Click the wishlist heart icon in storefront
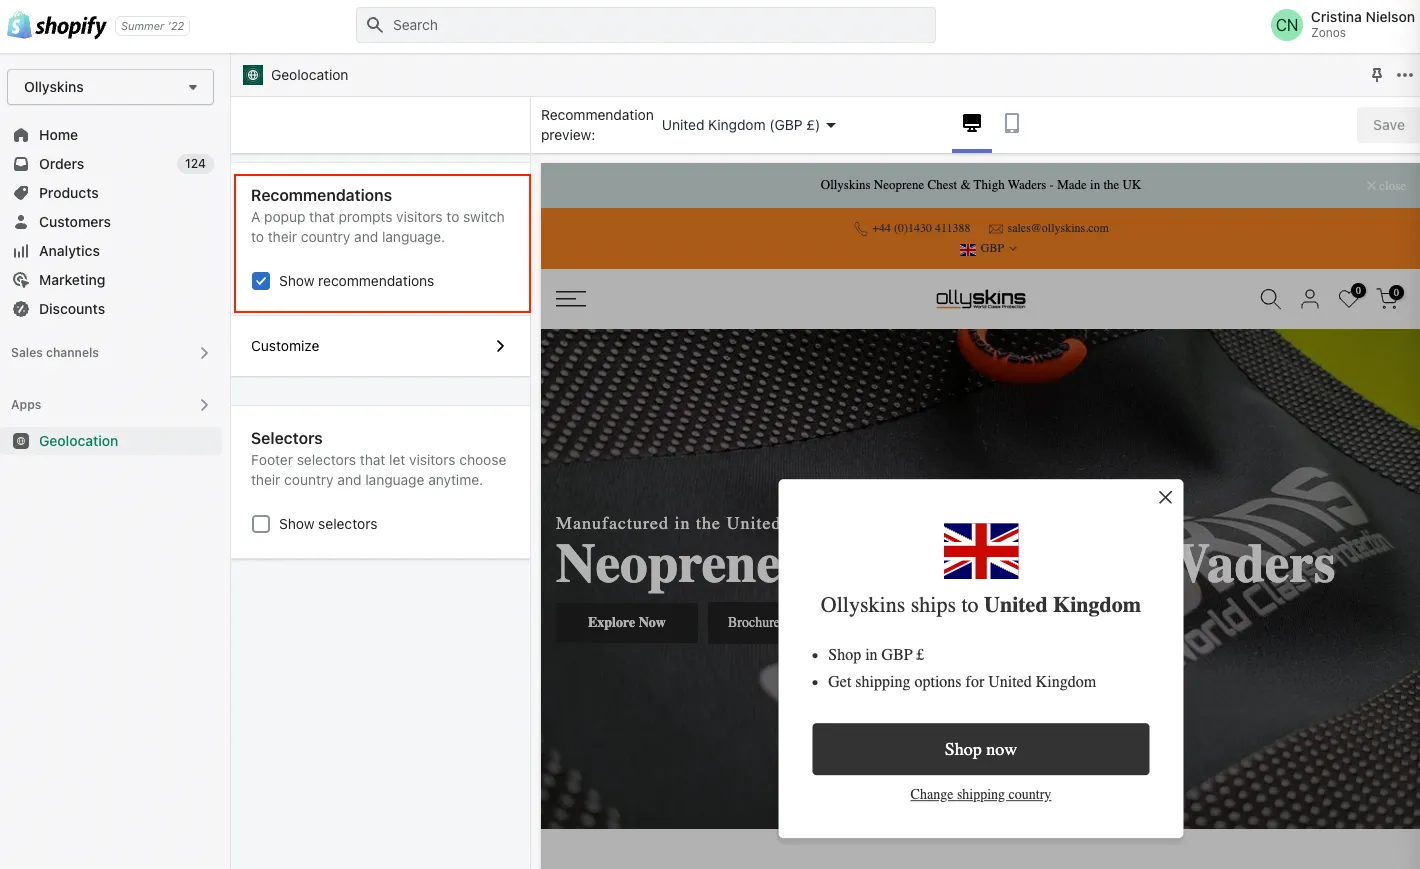Viewport: 1420px width, 869px height. (1348, 299)
